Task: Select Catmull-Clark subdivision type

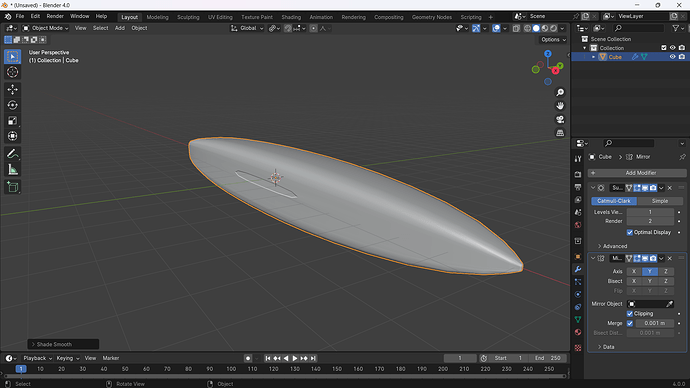Action: [614, 201]
